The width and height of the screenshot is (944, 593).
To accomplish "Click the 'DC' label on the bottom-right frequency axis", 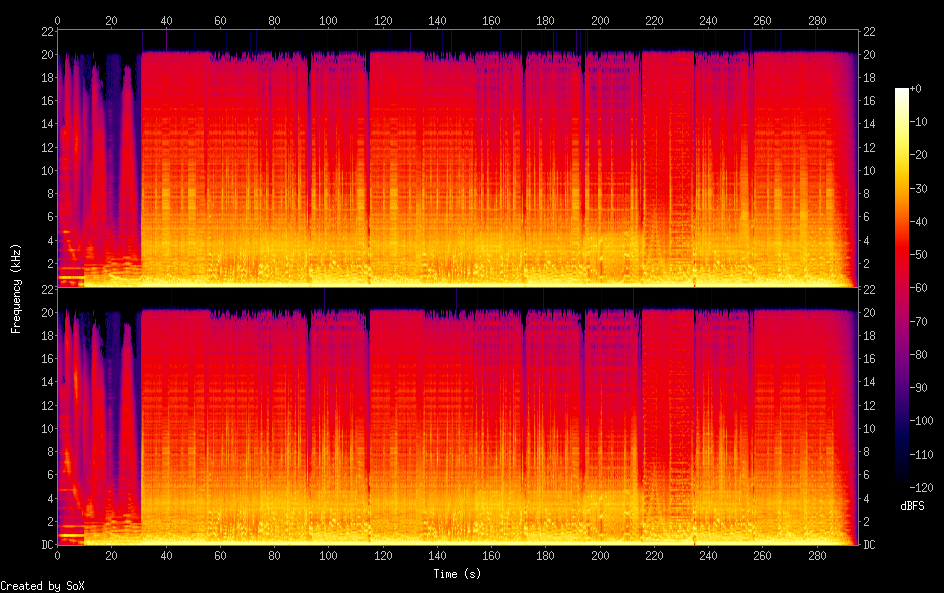I will pos(870,544).
